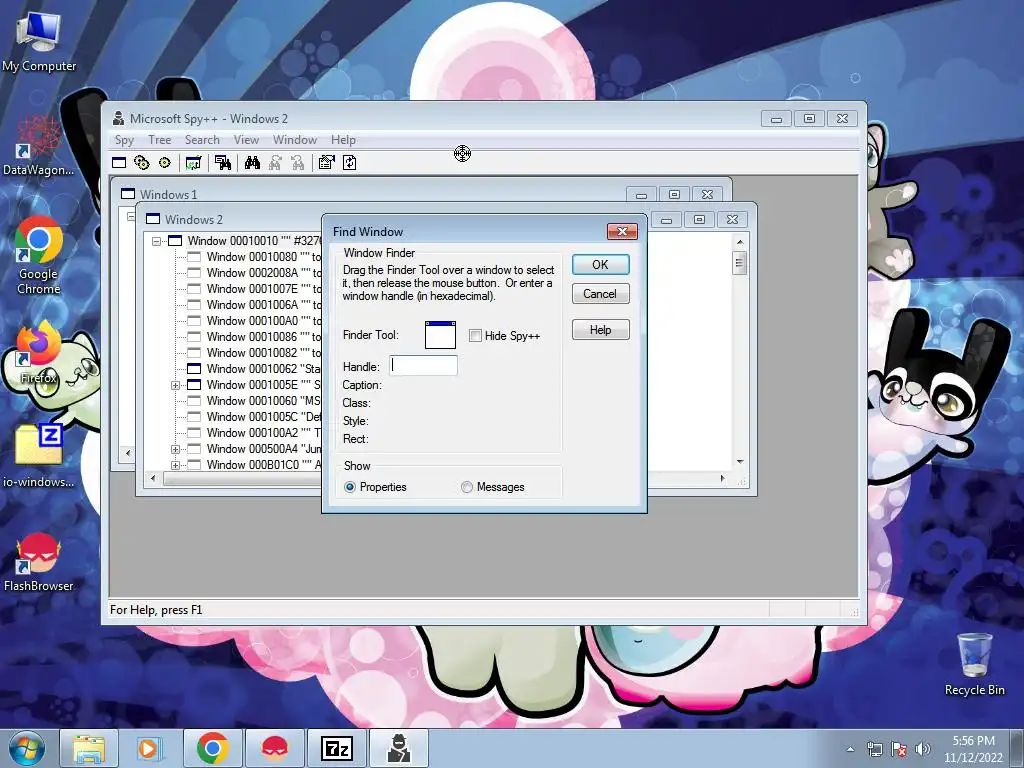Click the Log Messages toolbar icon

193,163
